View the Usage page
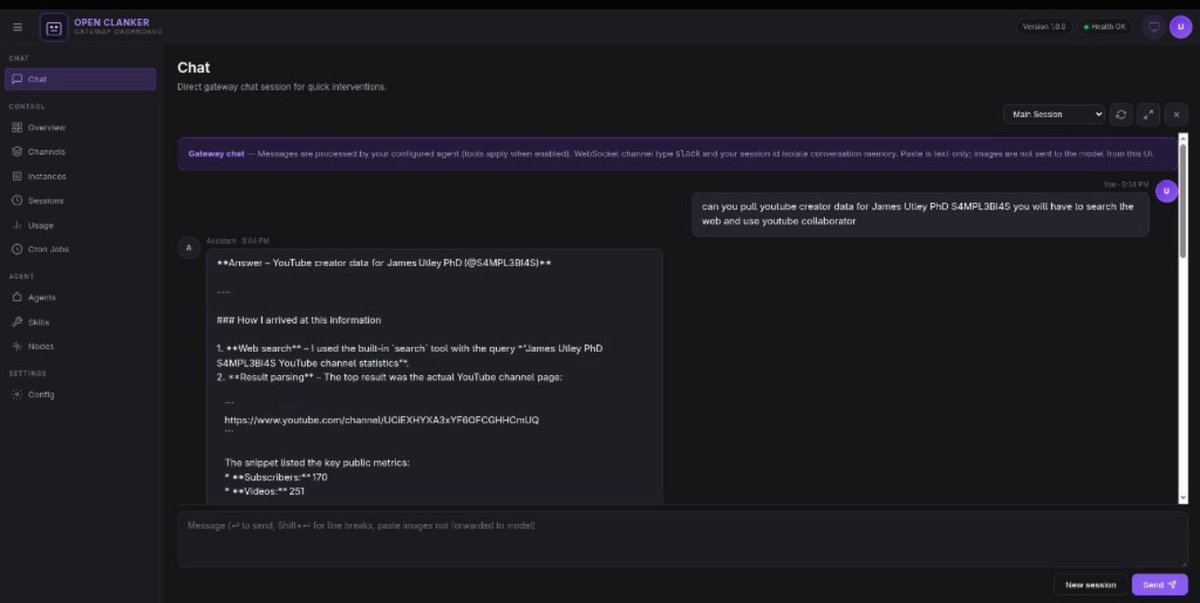The image size is (1200, 603). coord(40,225)
